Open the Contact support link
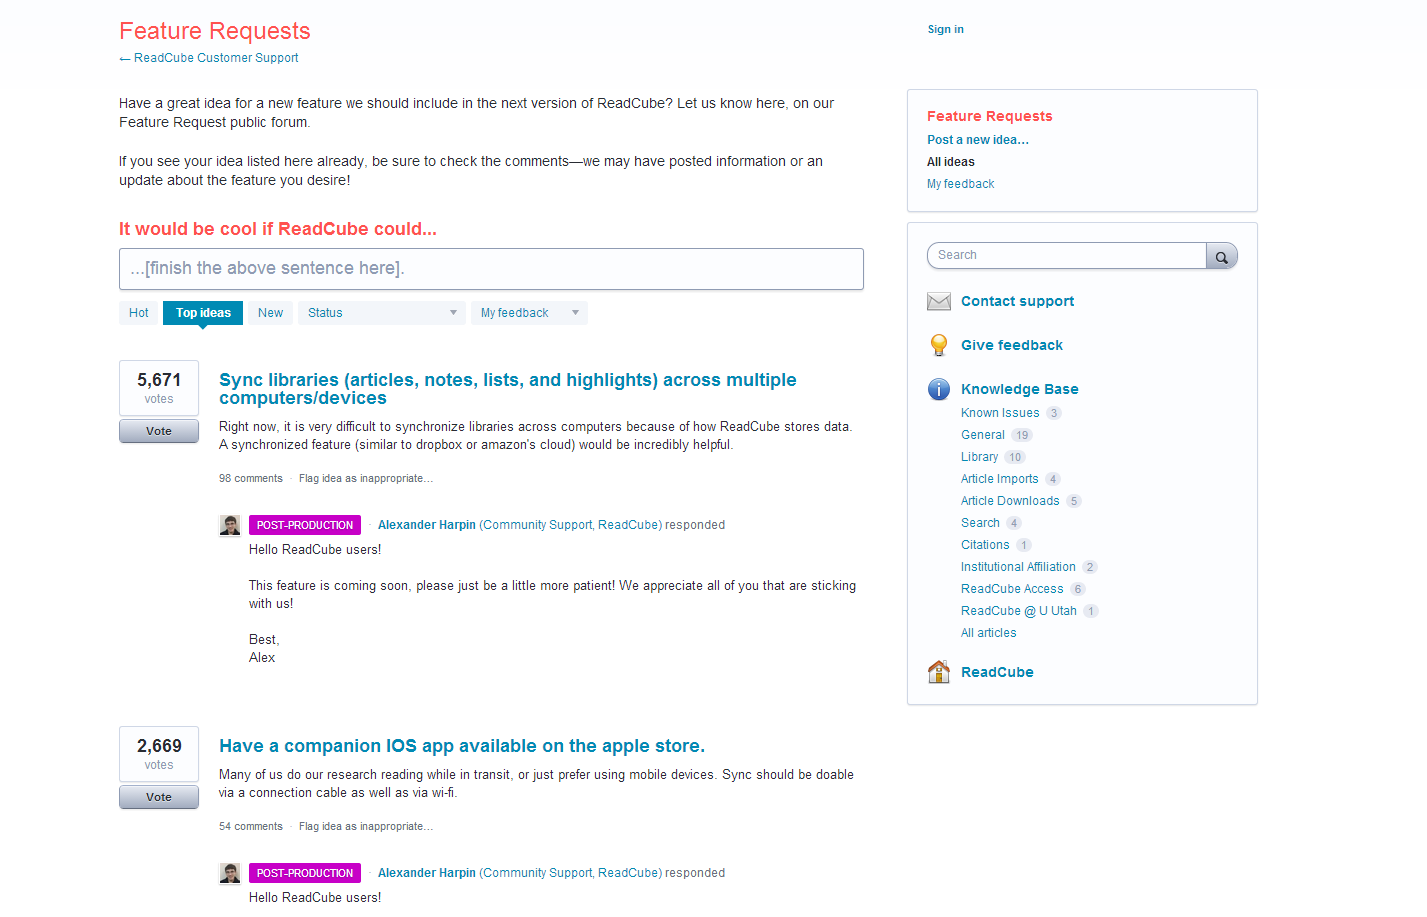This screenshot has width=1427, height=917. [x=1018, y=301]
